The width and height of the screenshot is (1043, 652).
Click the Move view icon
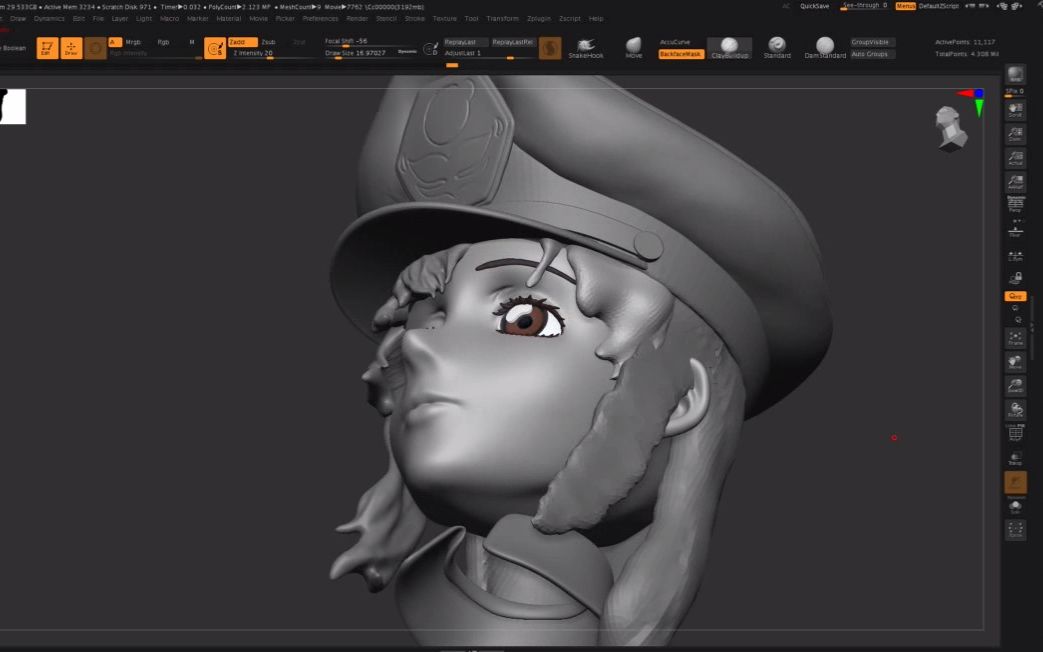1015,362
